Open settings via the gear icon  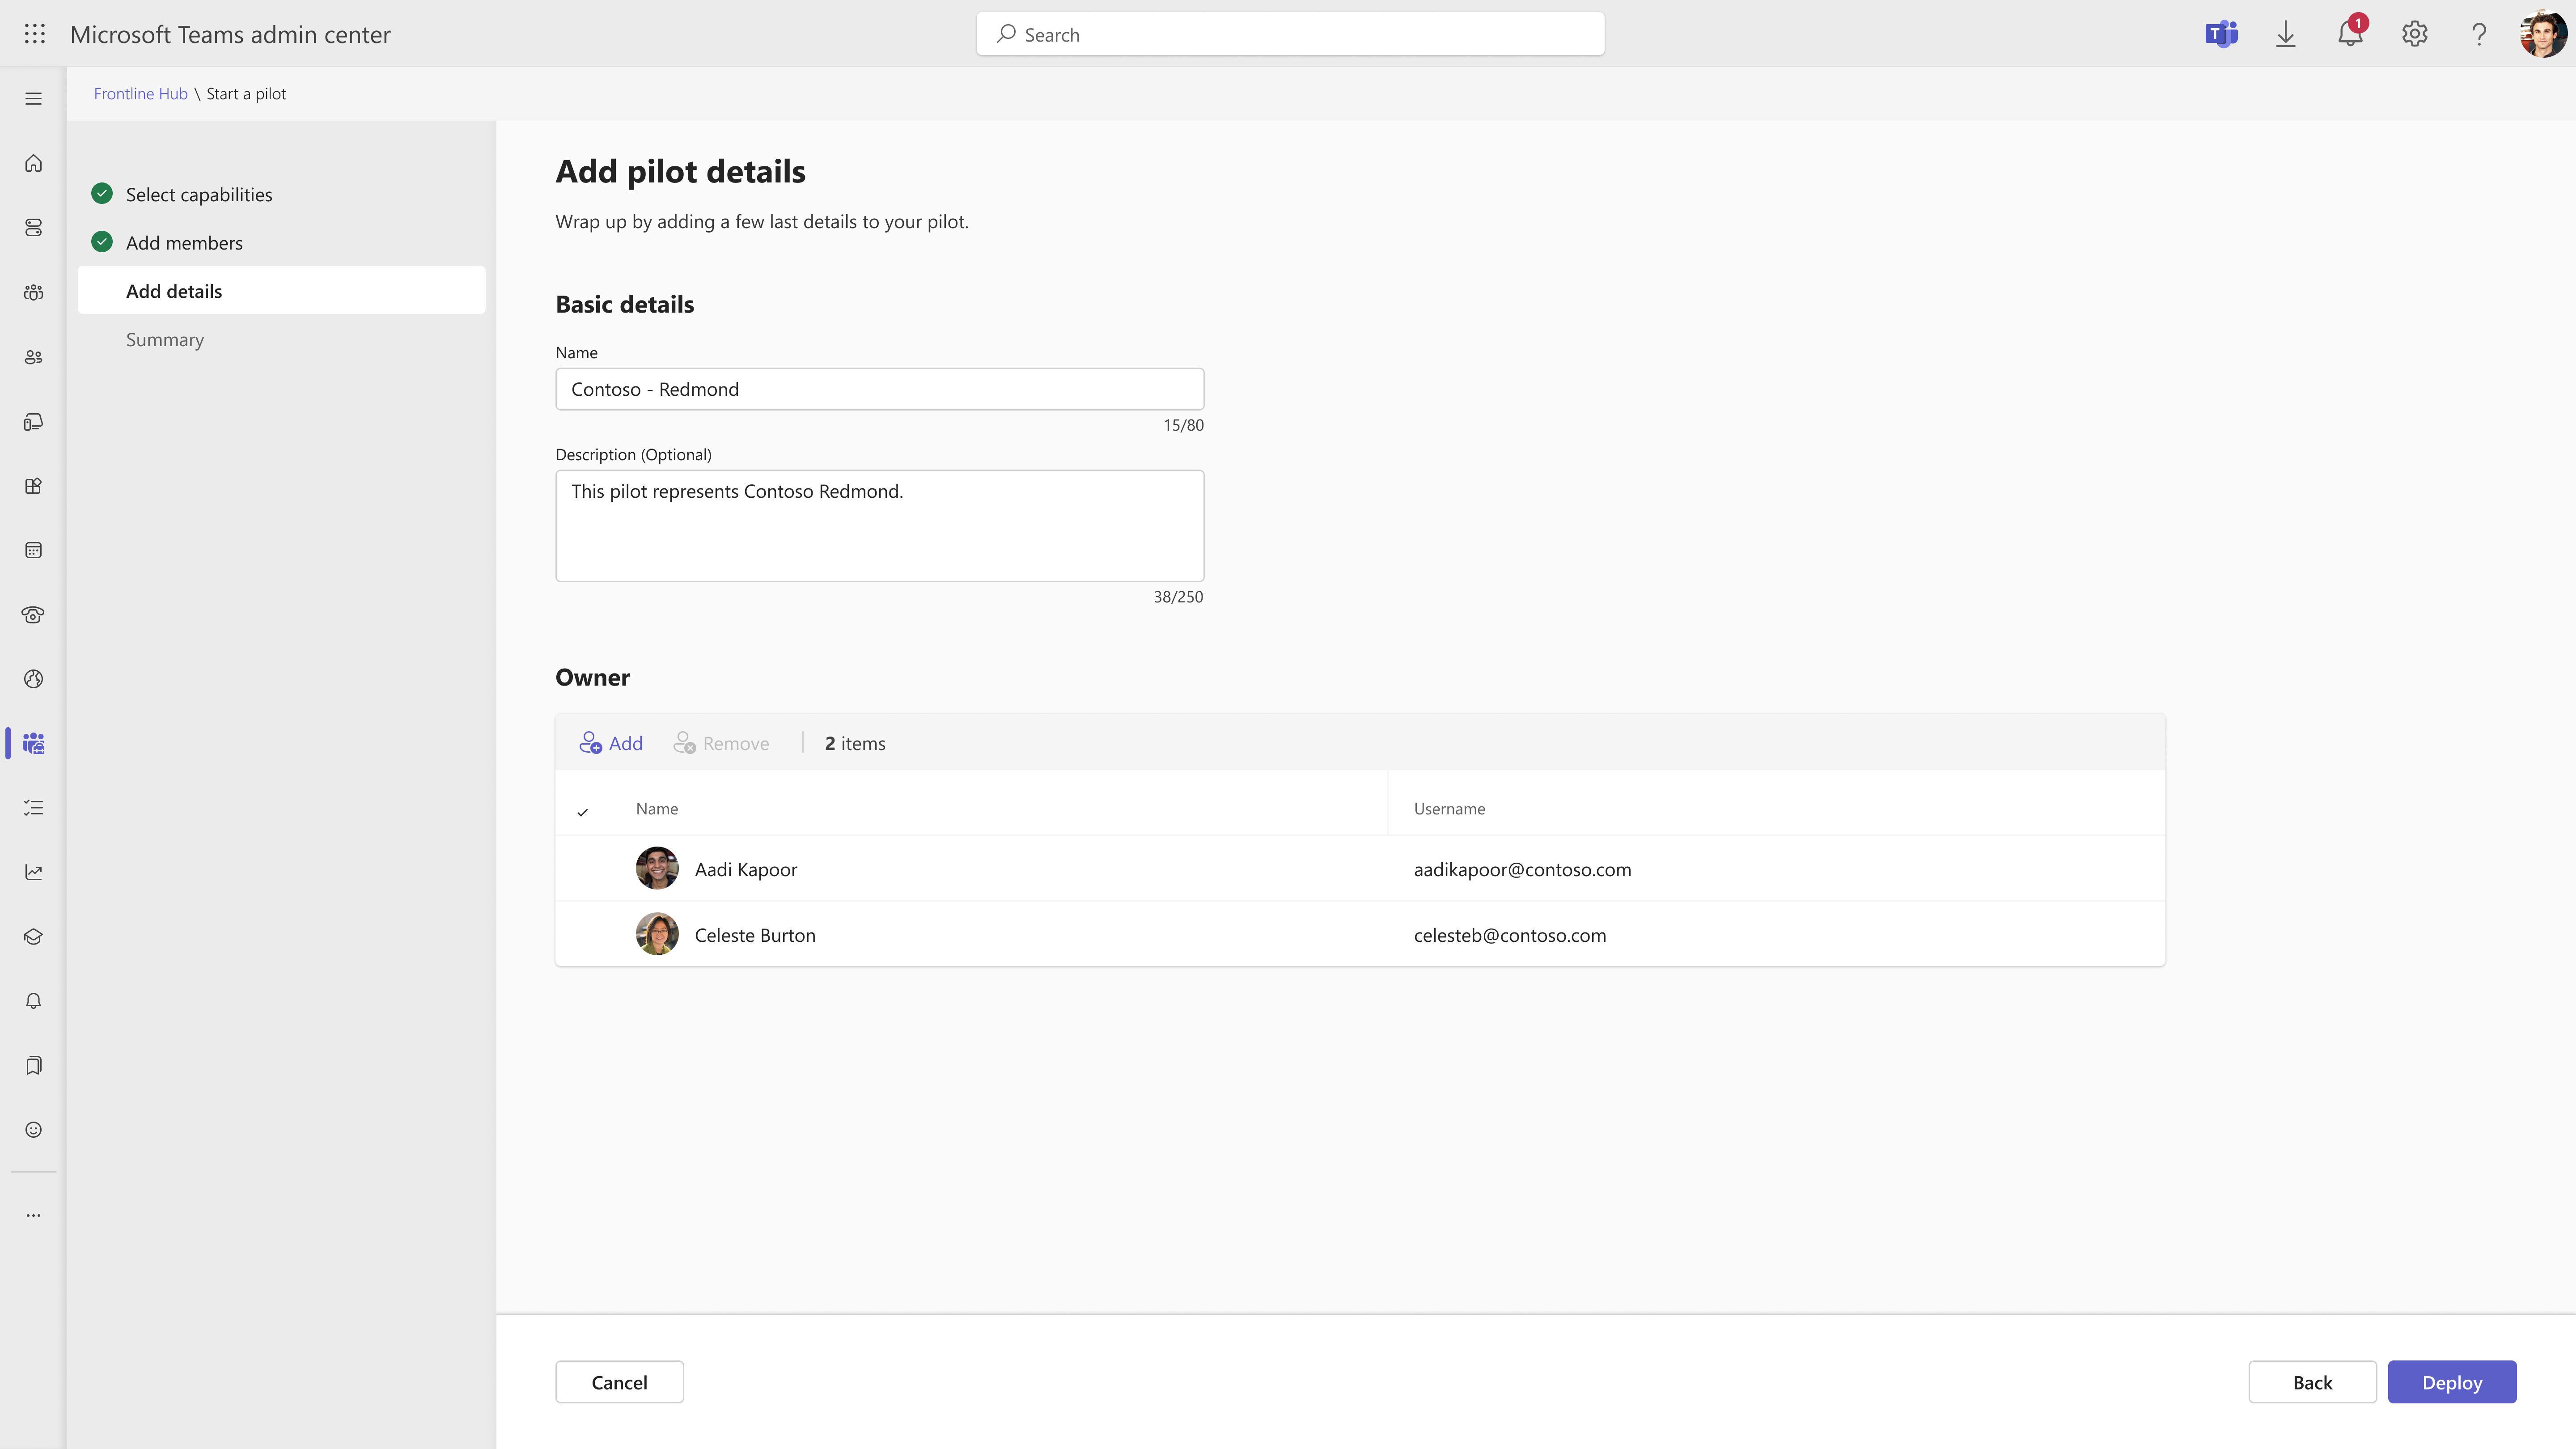(2414, 33)
